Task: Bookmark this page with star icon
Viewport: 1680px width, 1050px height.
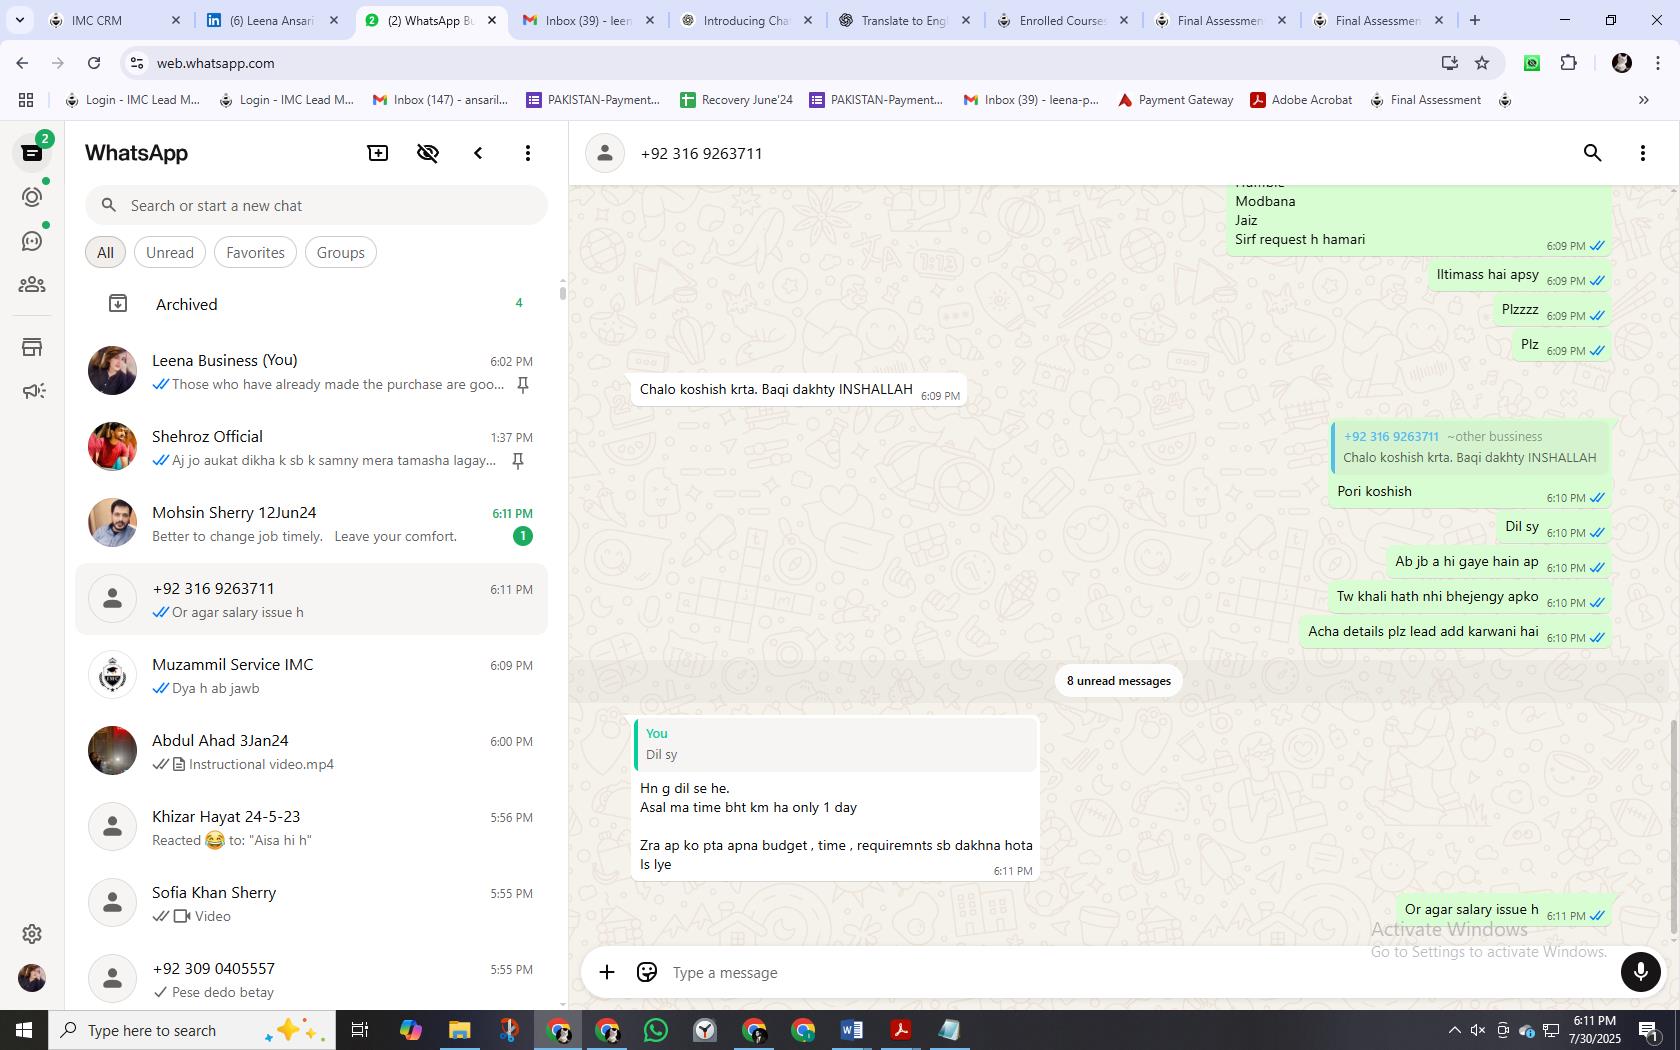Action: pos(1482,63)
